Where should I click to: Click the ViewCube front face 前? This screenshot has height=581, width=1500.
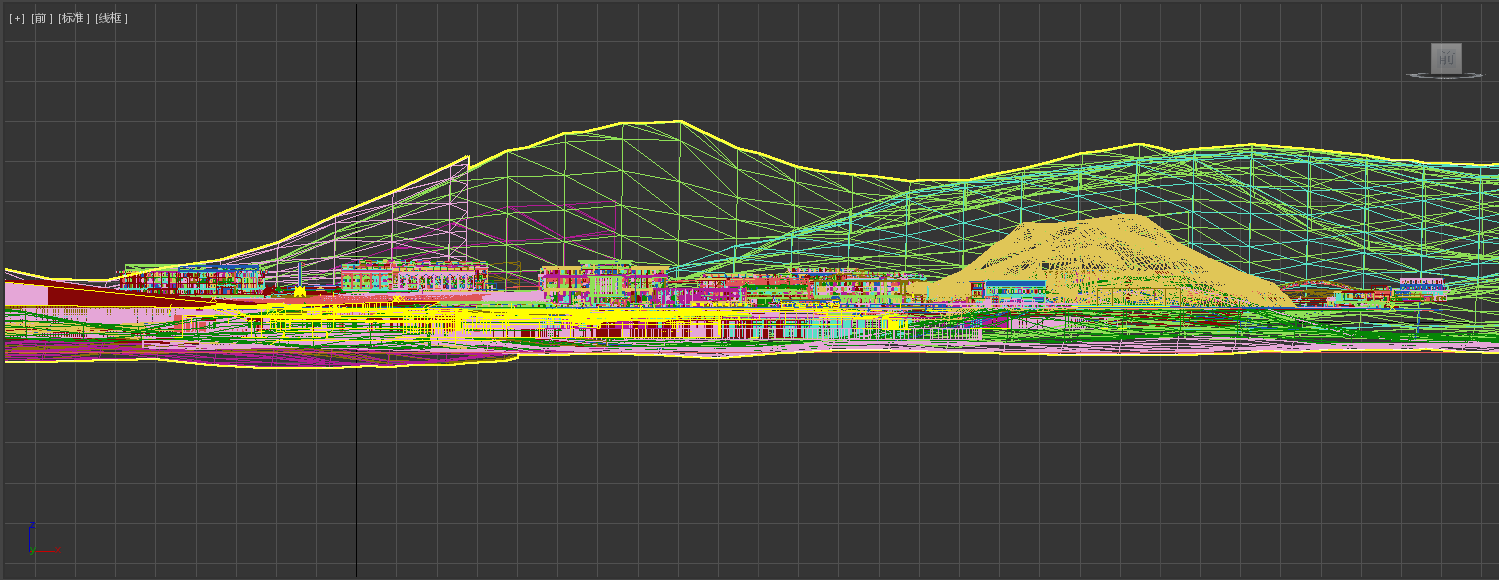coord(1446,58)
